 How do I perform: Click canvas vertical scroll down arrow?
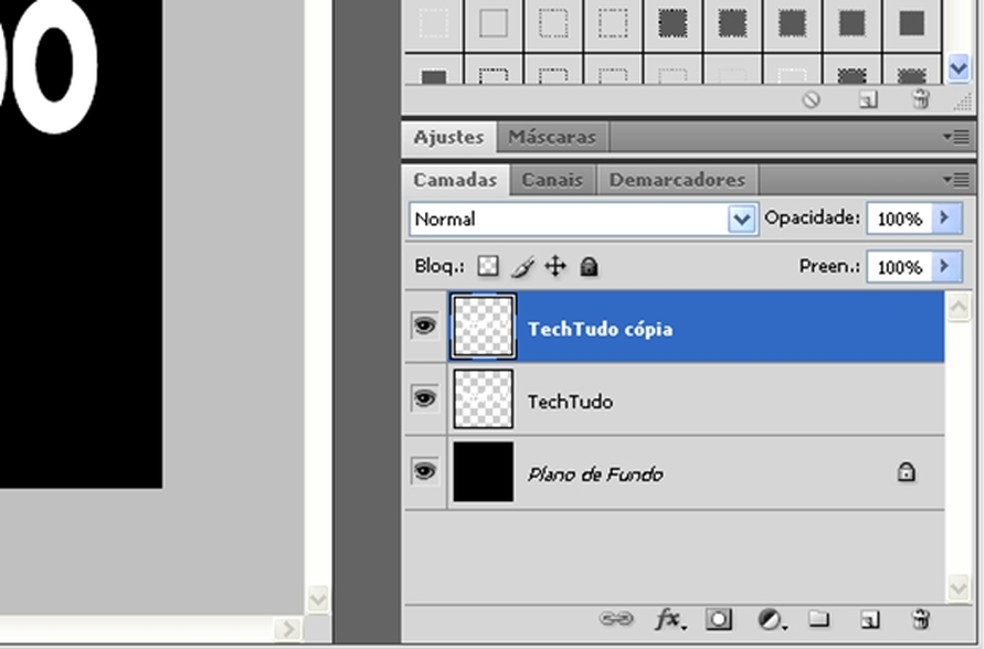318,598
